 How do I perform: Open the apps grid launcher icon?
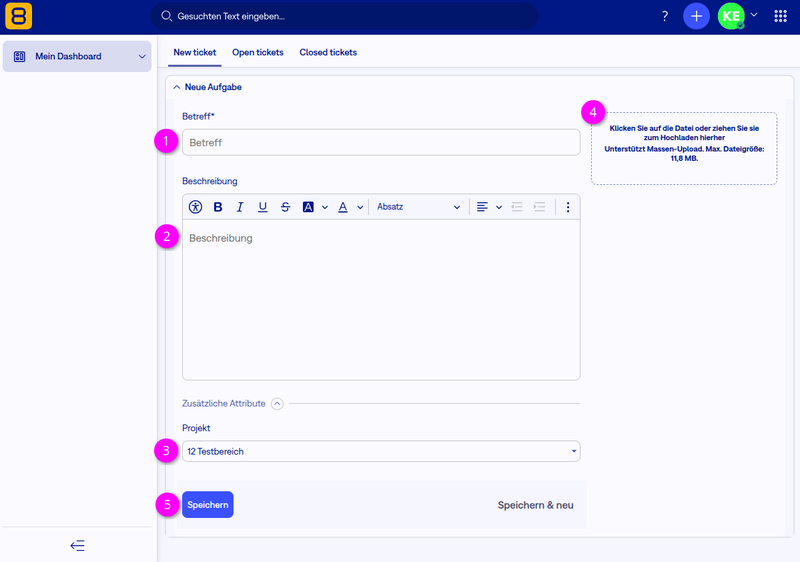(780, 16)
